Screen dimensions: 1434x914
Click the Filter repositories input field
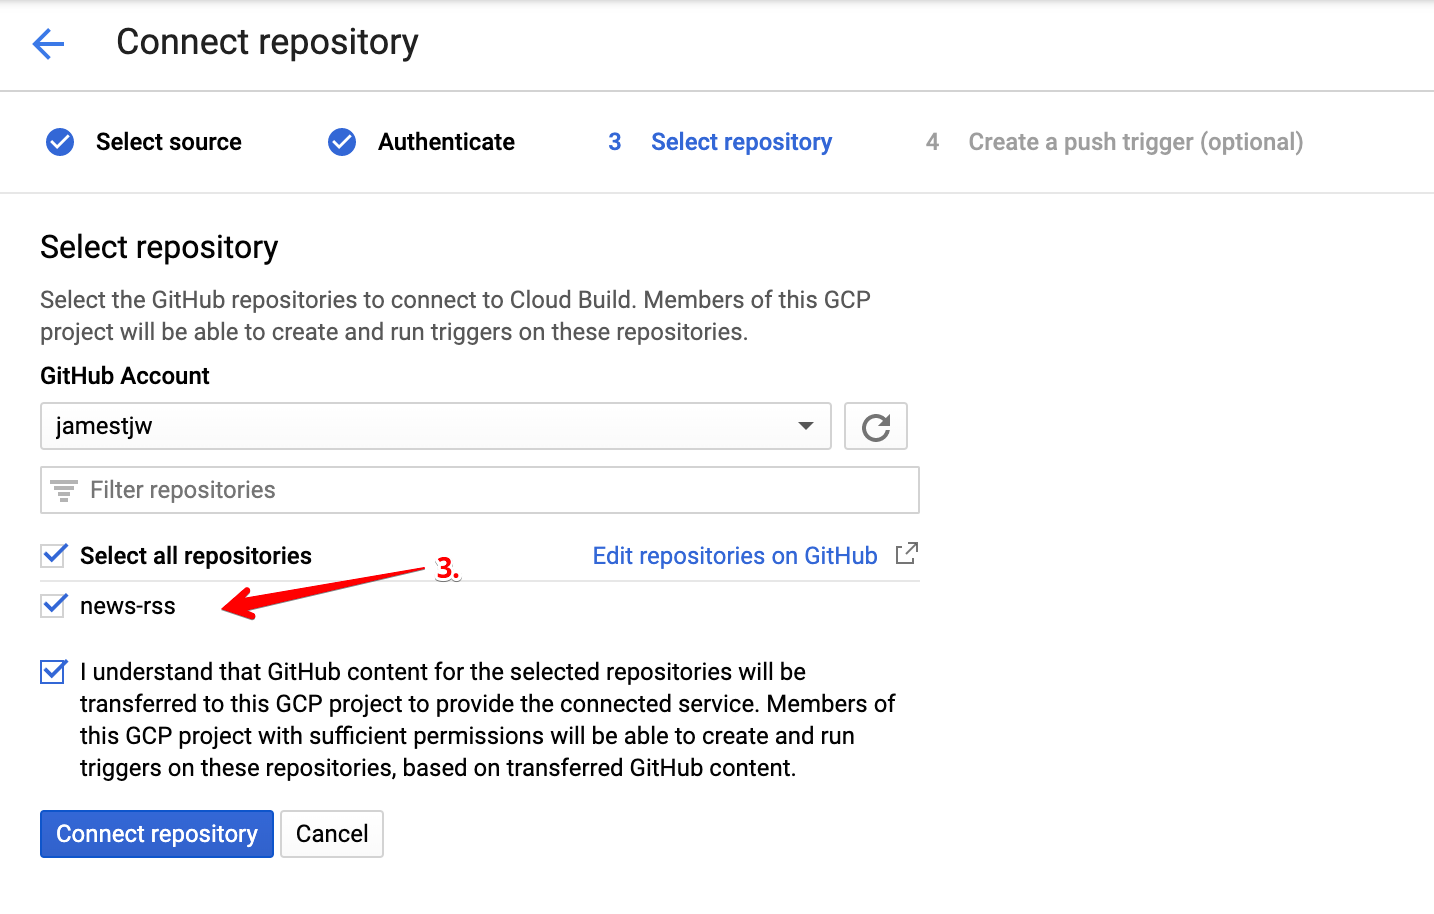[400, 490]
